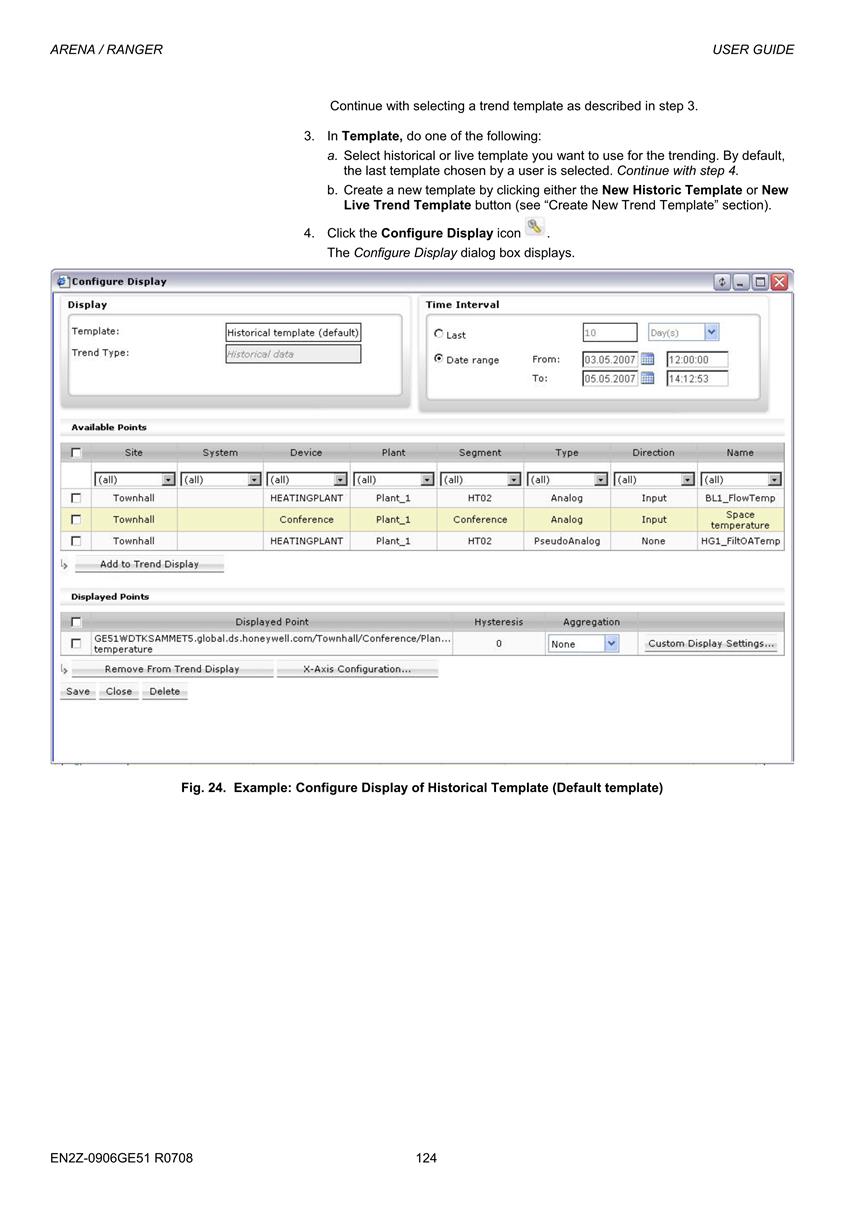The width and height of the screenshot is (868, 1227).
Task: Sort by the Type column header
Action: (567, 453)
